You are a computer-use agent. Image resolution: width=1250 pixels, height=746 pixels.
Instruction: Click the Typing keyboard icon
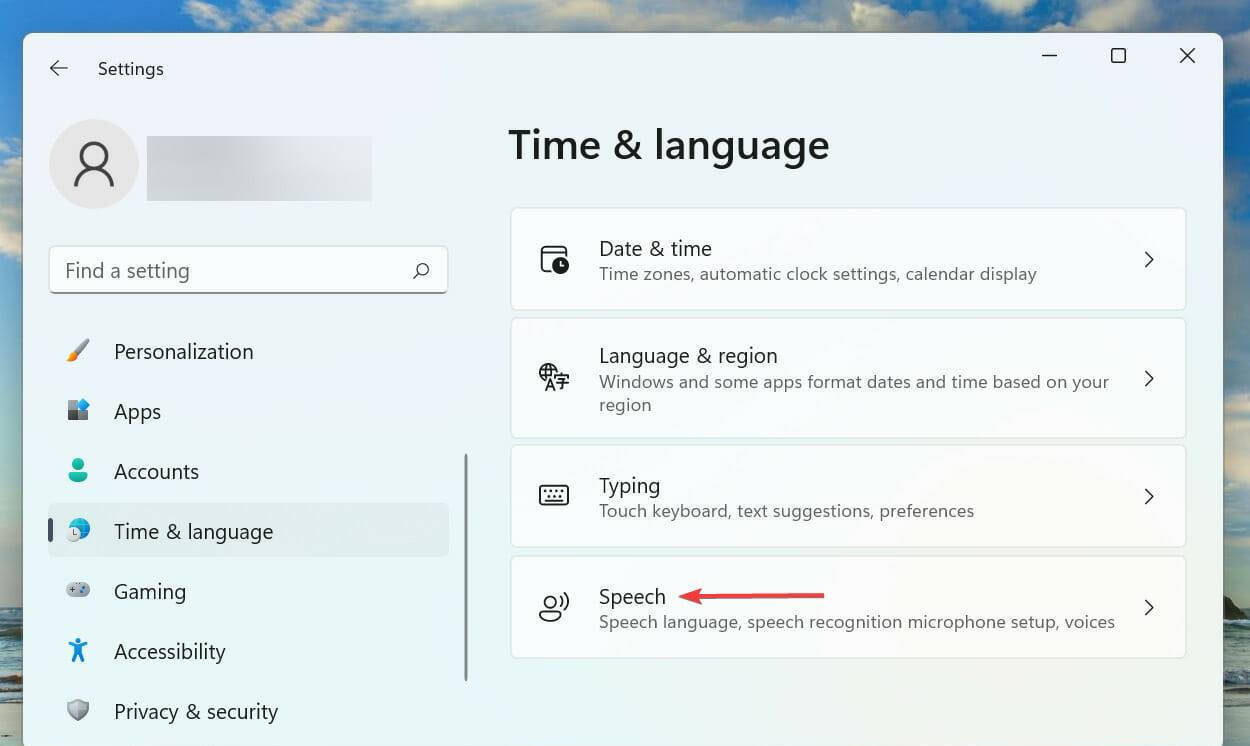(x=554, y=496)
